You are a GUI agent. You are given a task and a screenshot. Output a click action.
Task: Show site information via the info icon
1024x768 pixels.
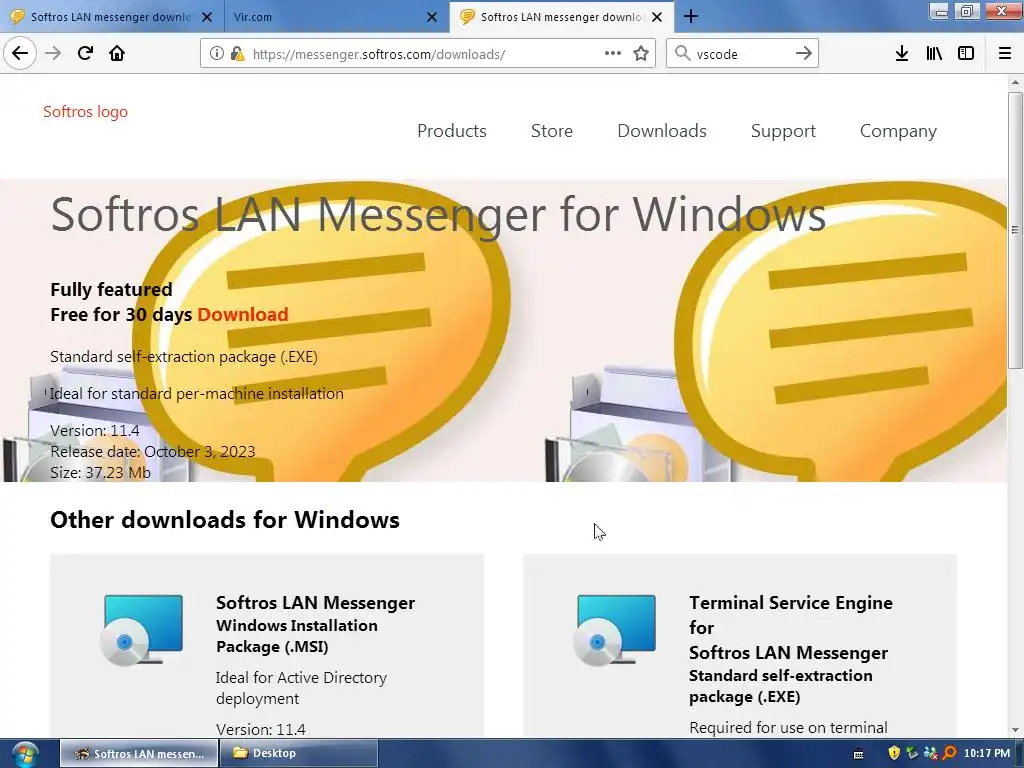(x=217, y=54)
